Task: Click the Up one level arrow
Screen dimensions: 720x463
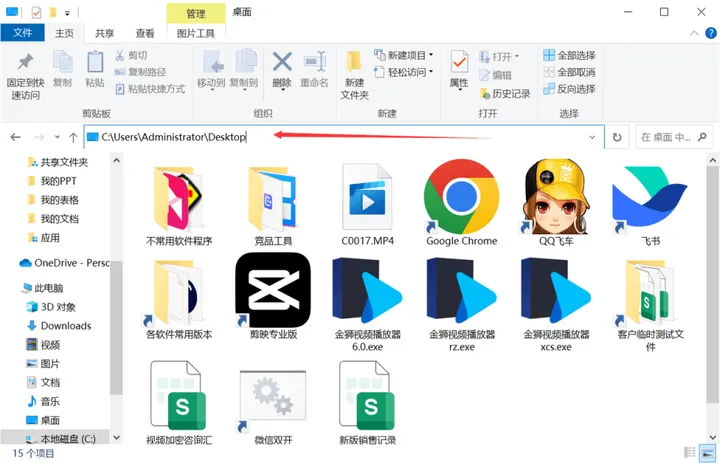Action: 73,137
